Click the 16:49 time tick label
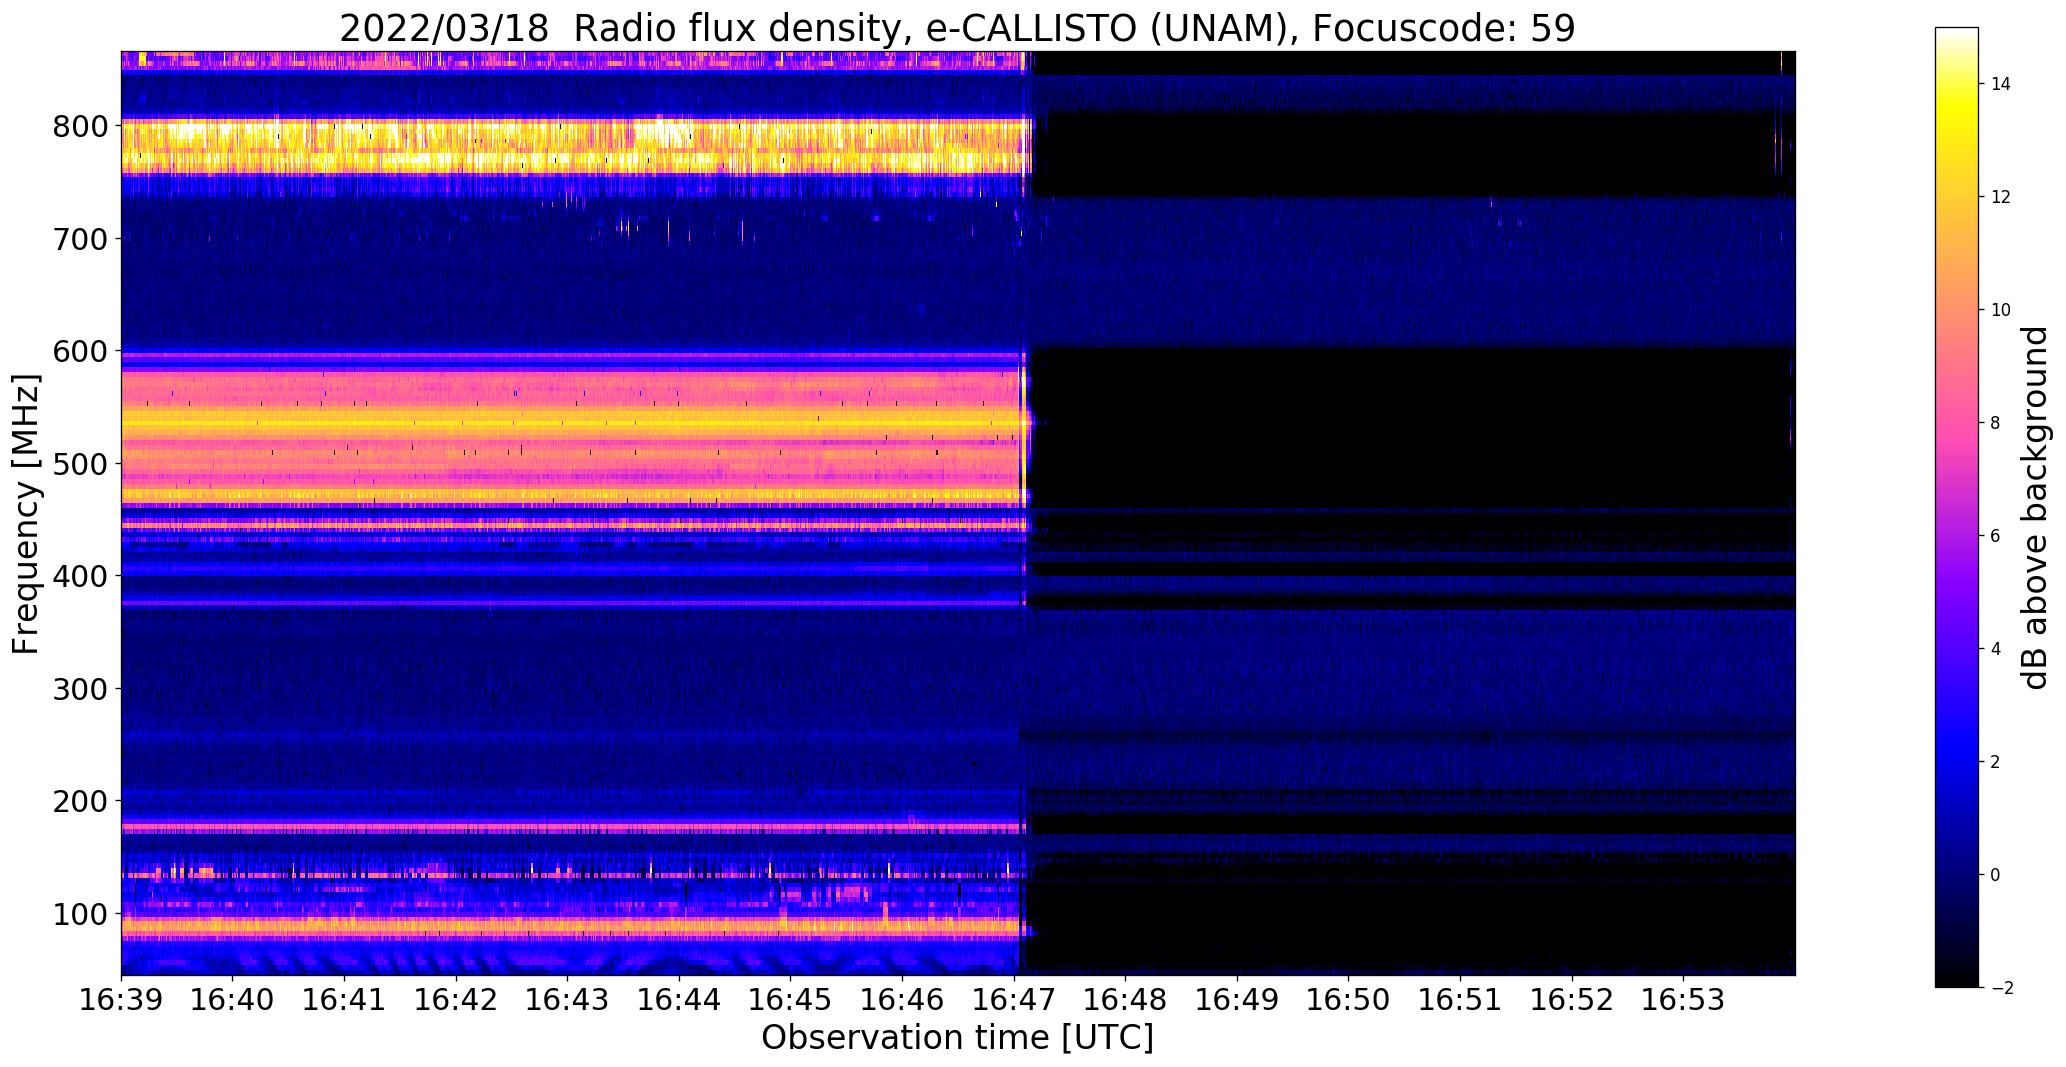 pyautogui.click(x=1237, y=1001)
